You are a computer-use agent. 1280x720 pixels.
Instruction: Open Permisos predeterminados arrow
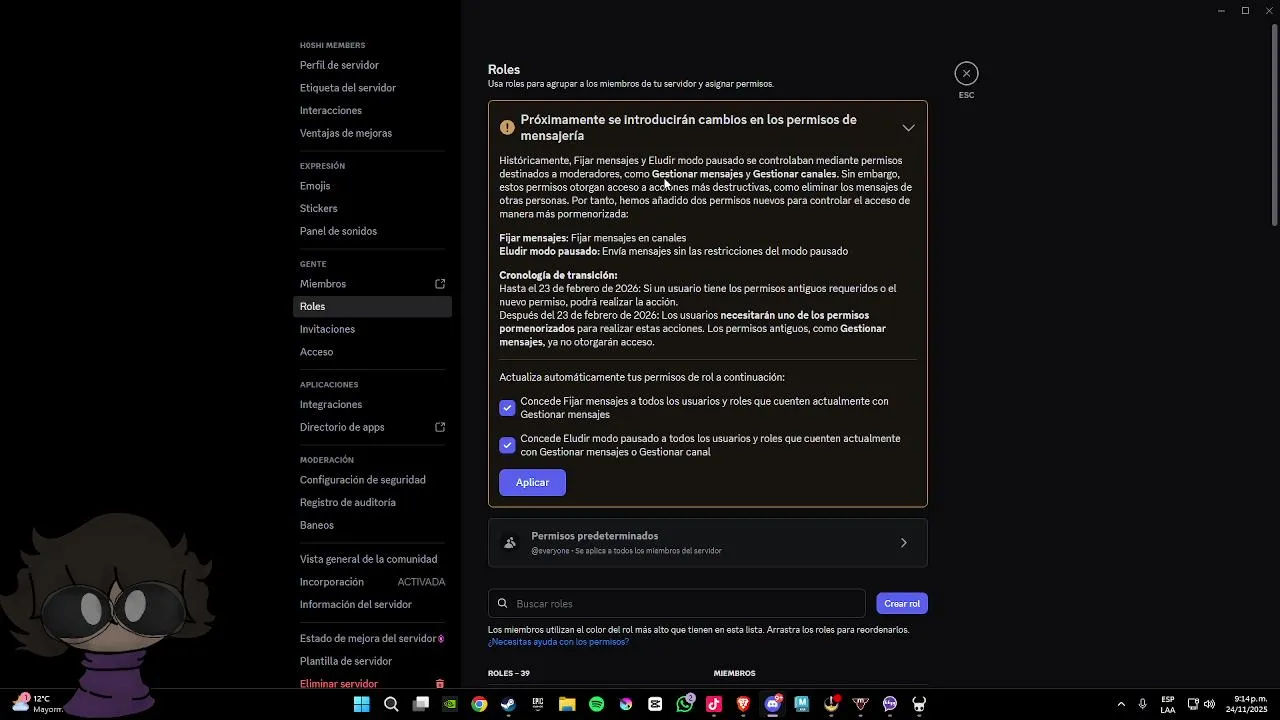point(903,543)
